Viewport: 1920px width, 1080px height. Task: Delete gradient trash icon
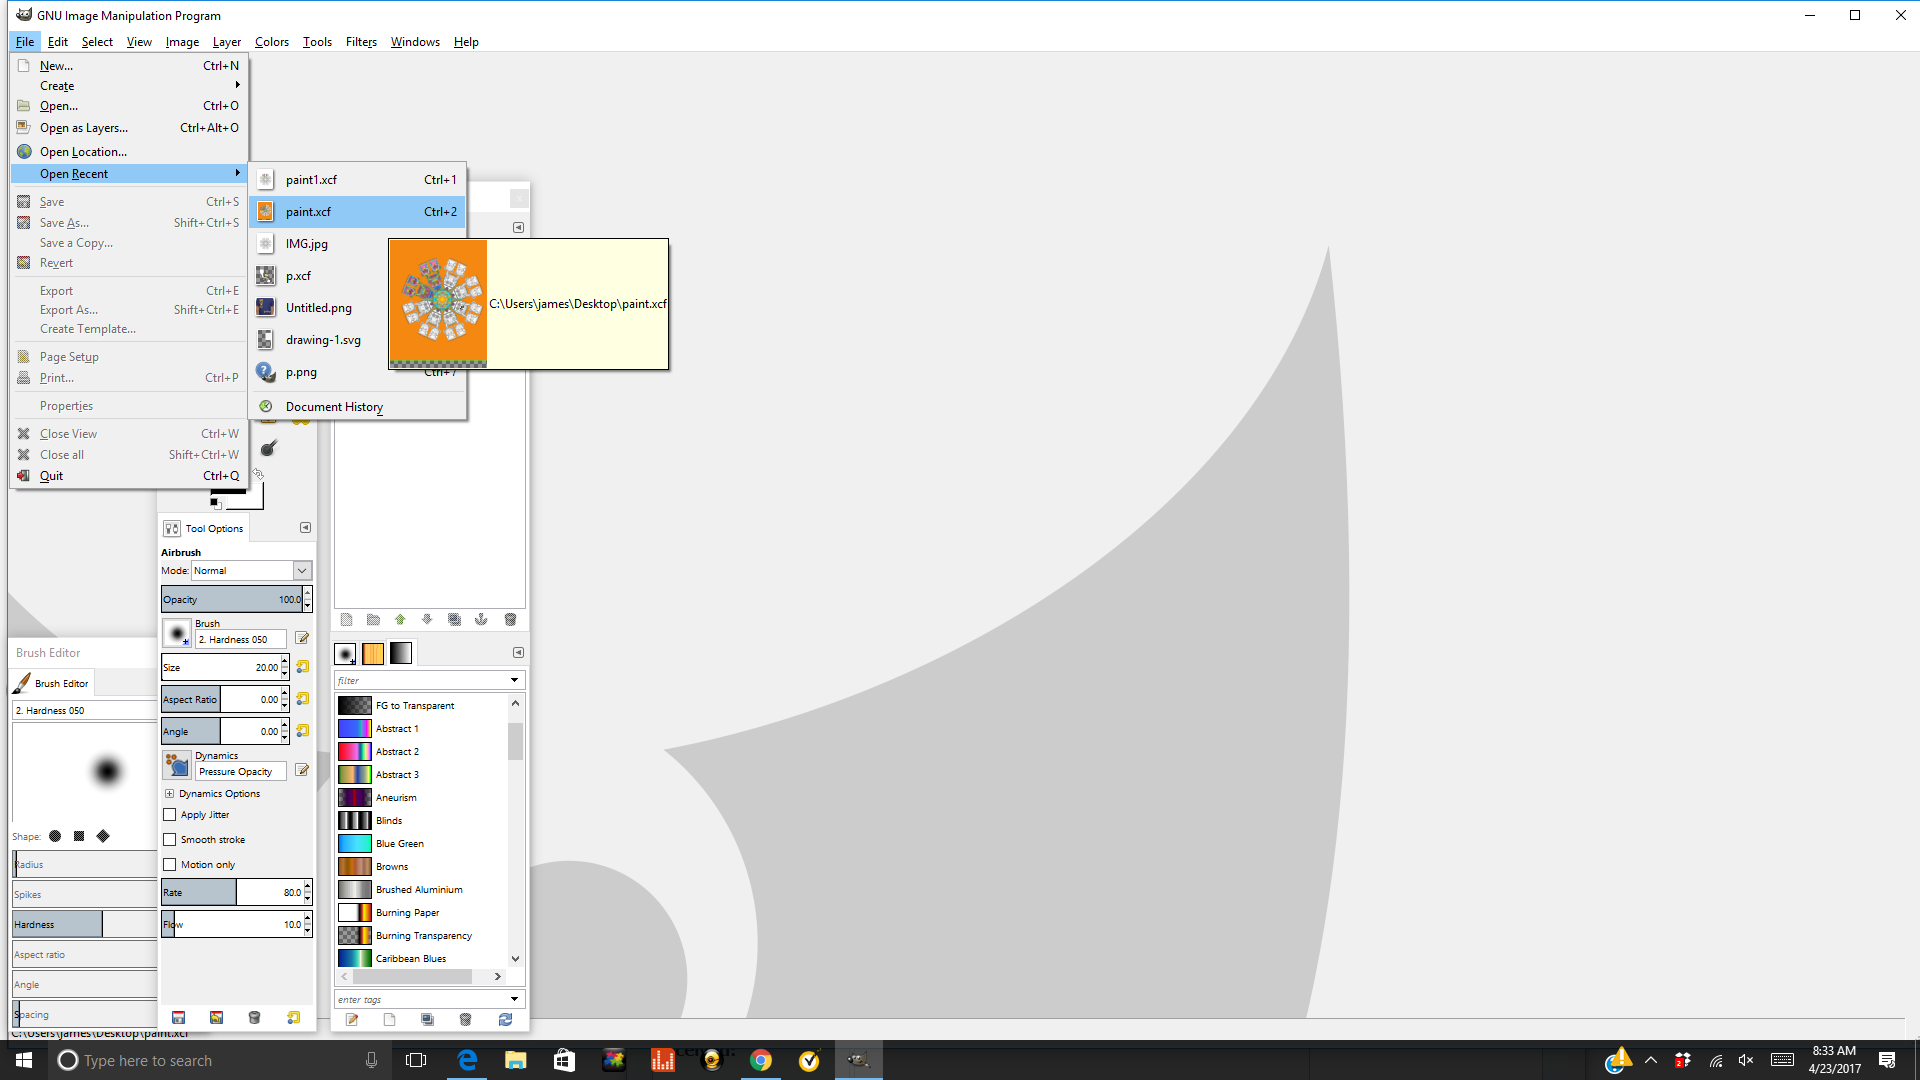465,1020
